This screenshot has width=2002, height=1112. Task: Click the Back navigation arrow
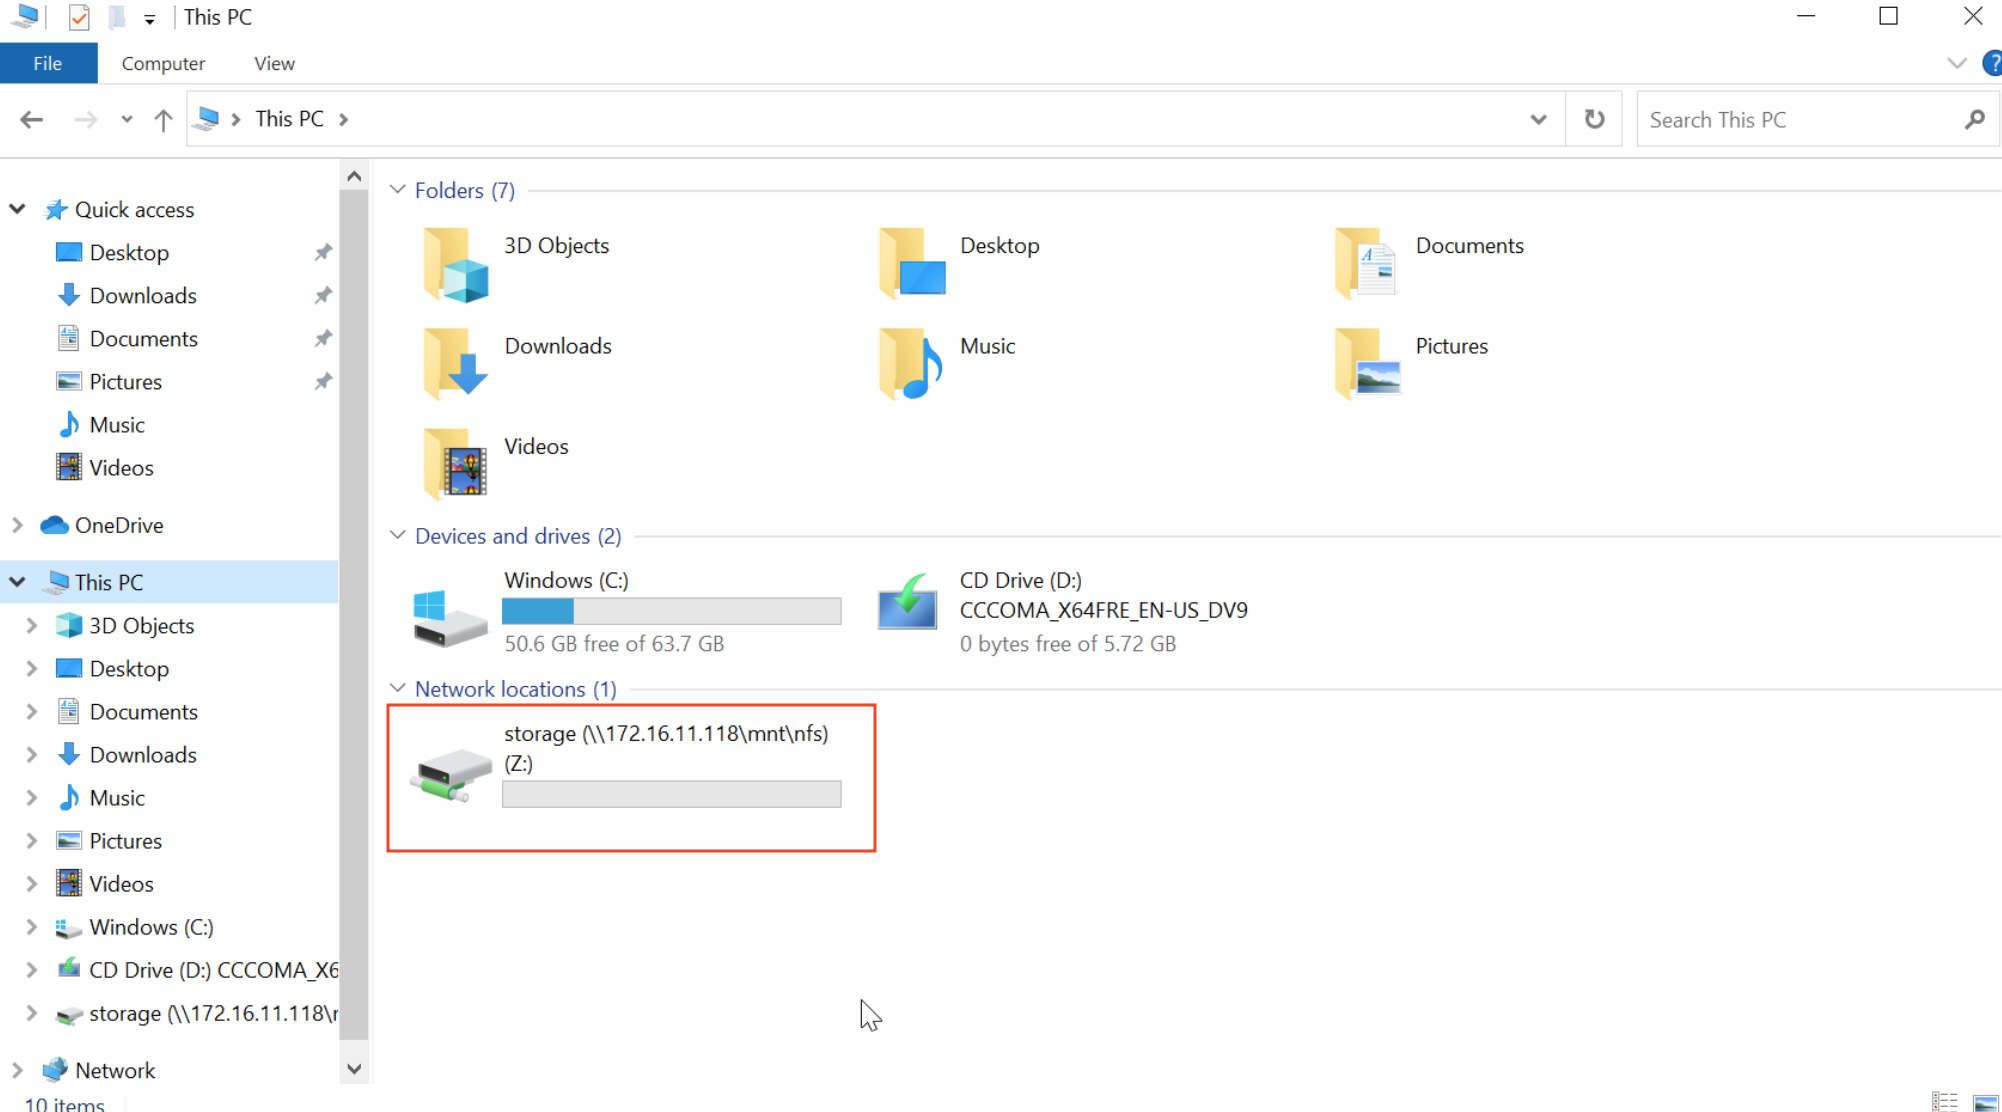(x=32, y=120)
